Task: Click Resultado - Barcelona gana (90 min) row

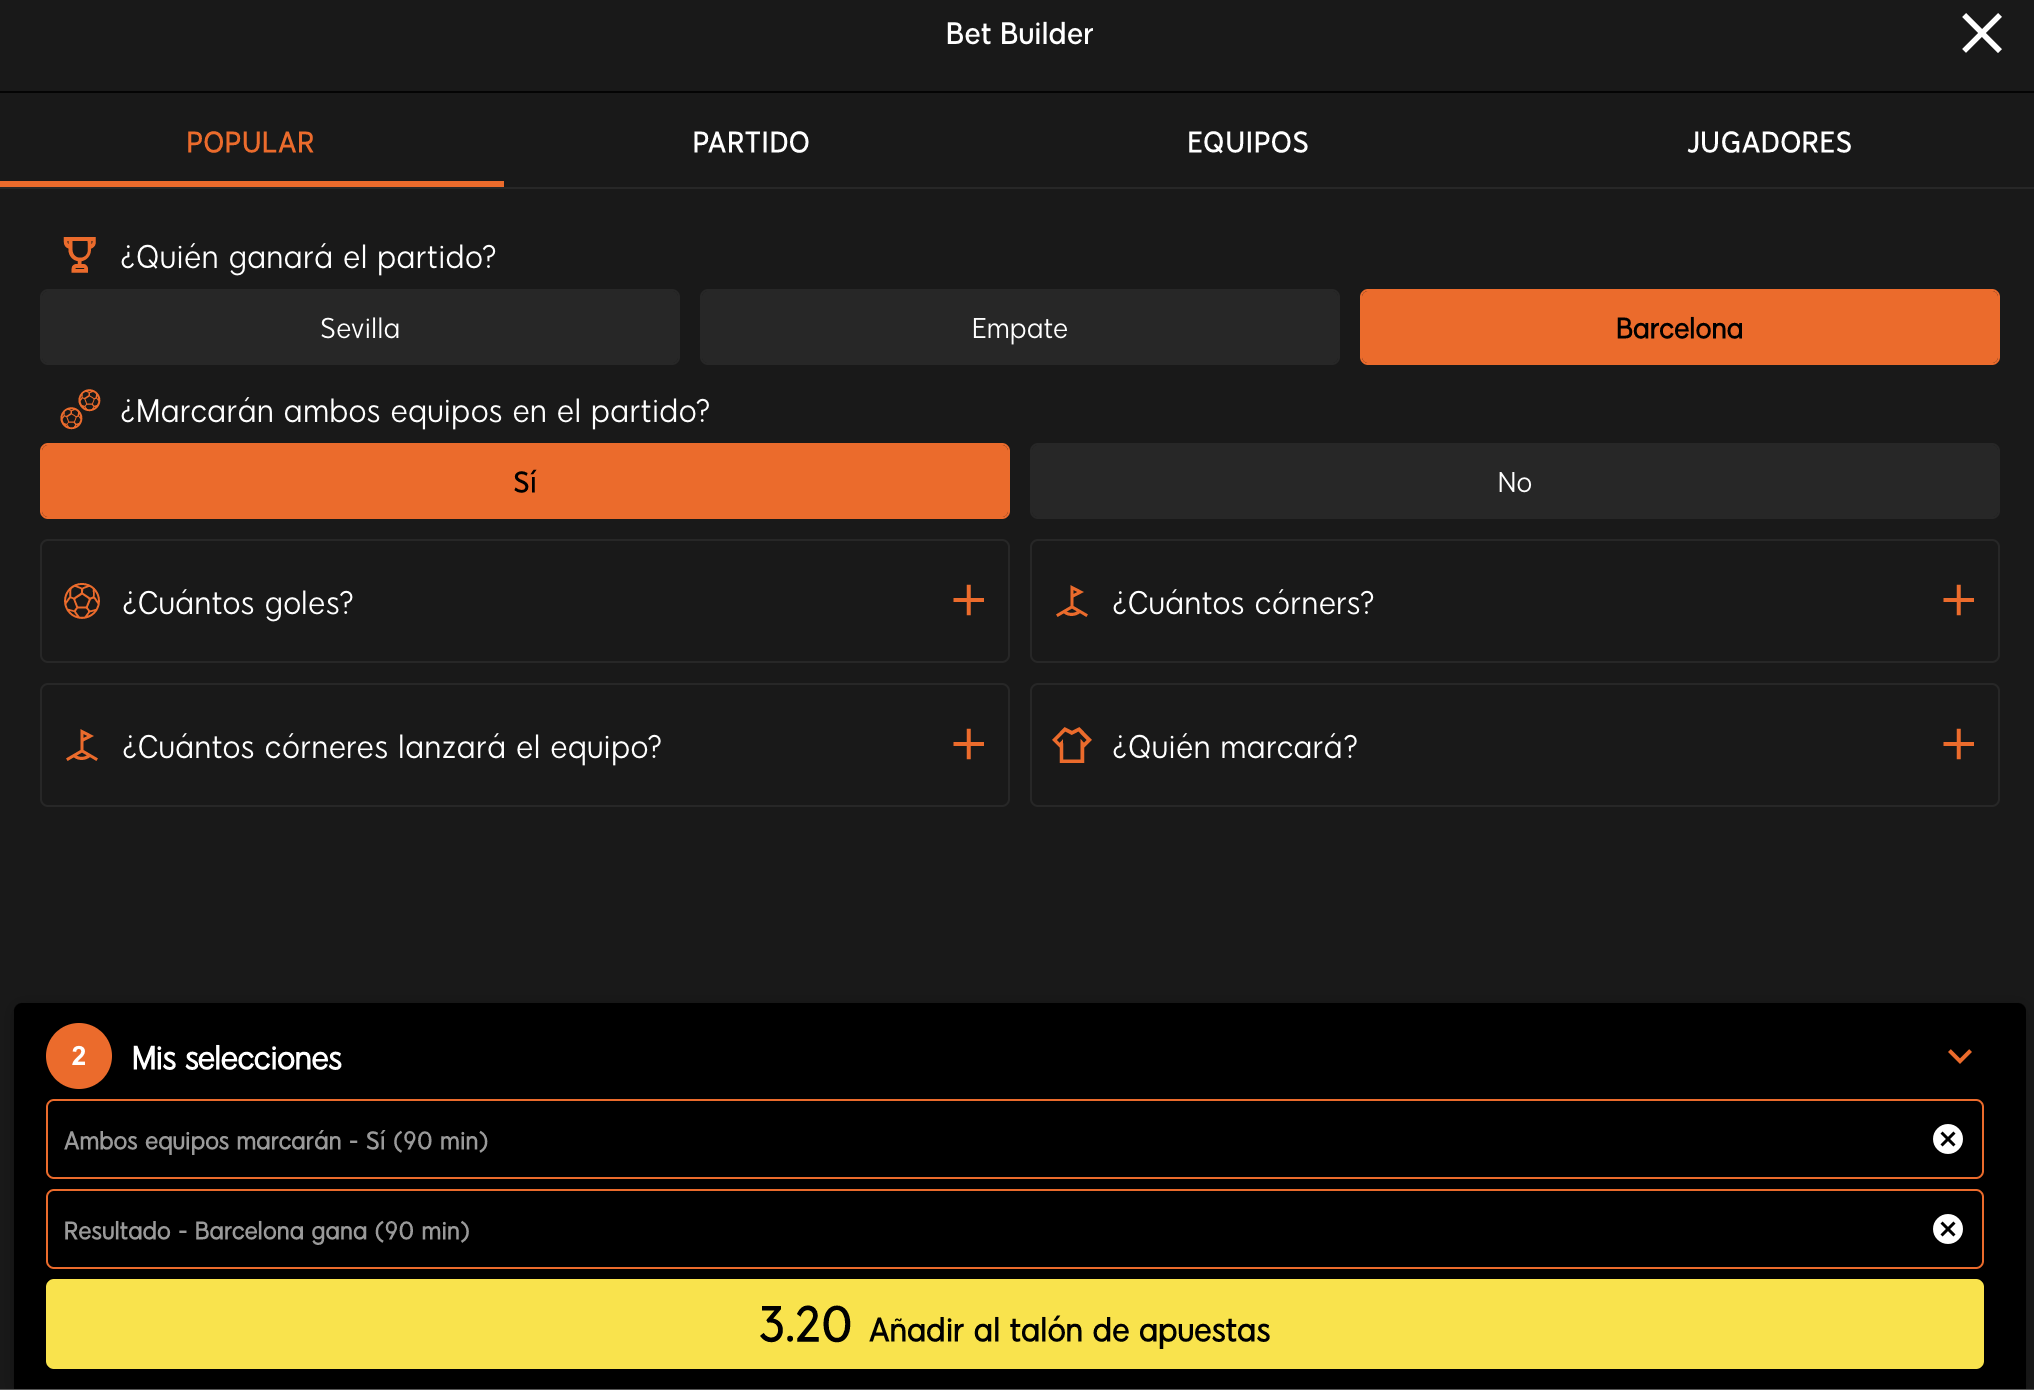Action: [x=1015, y=1229]
